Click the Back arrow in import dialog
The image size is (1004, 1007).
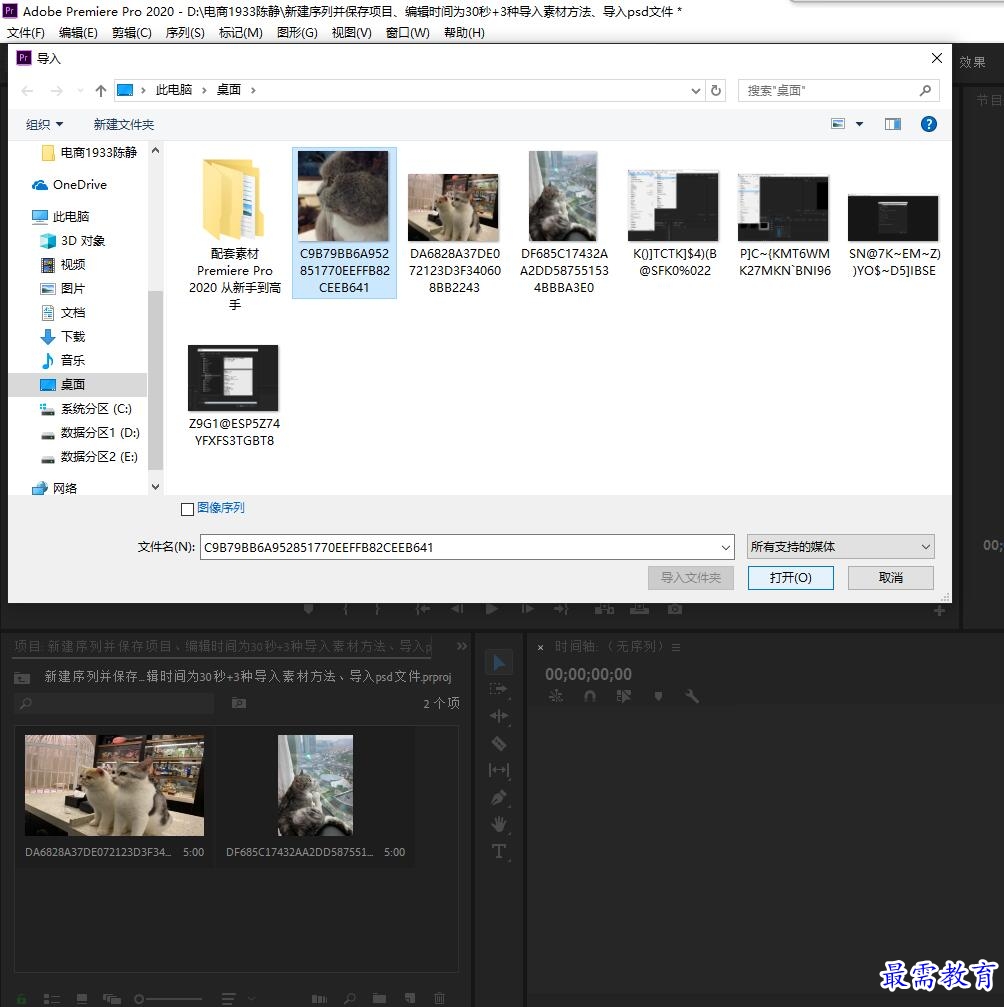[27, 91]
